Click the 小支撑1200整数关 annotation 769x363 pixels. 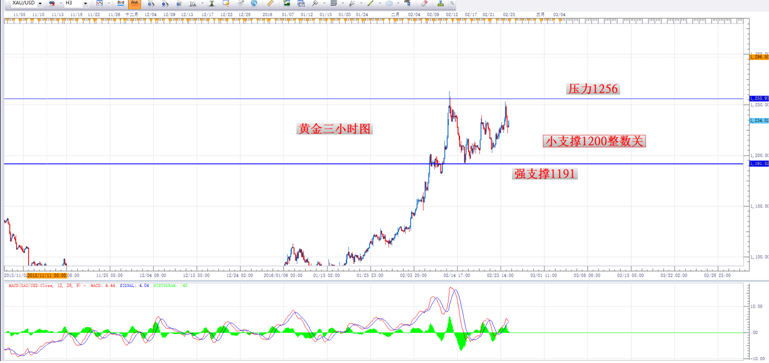point(594,141)
